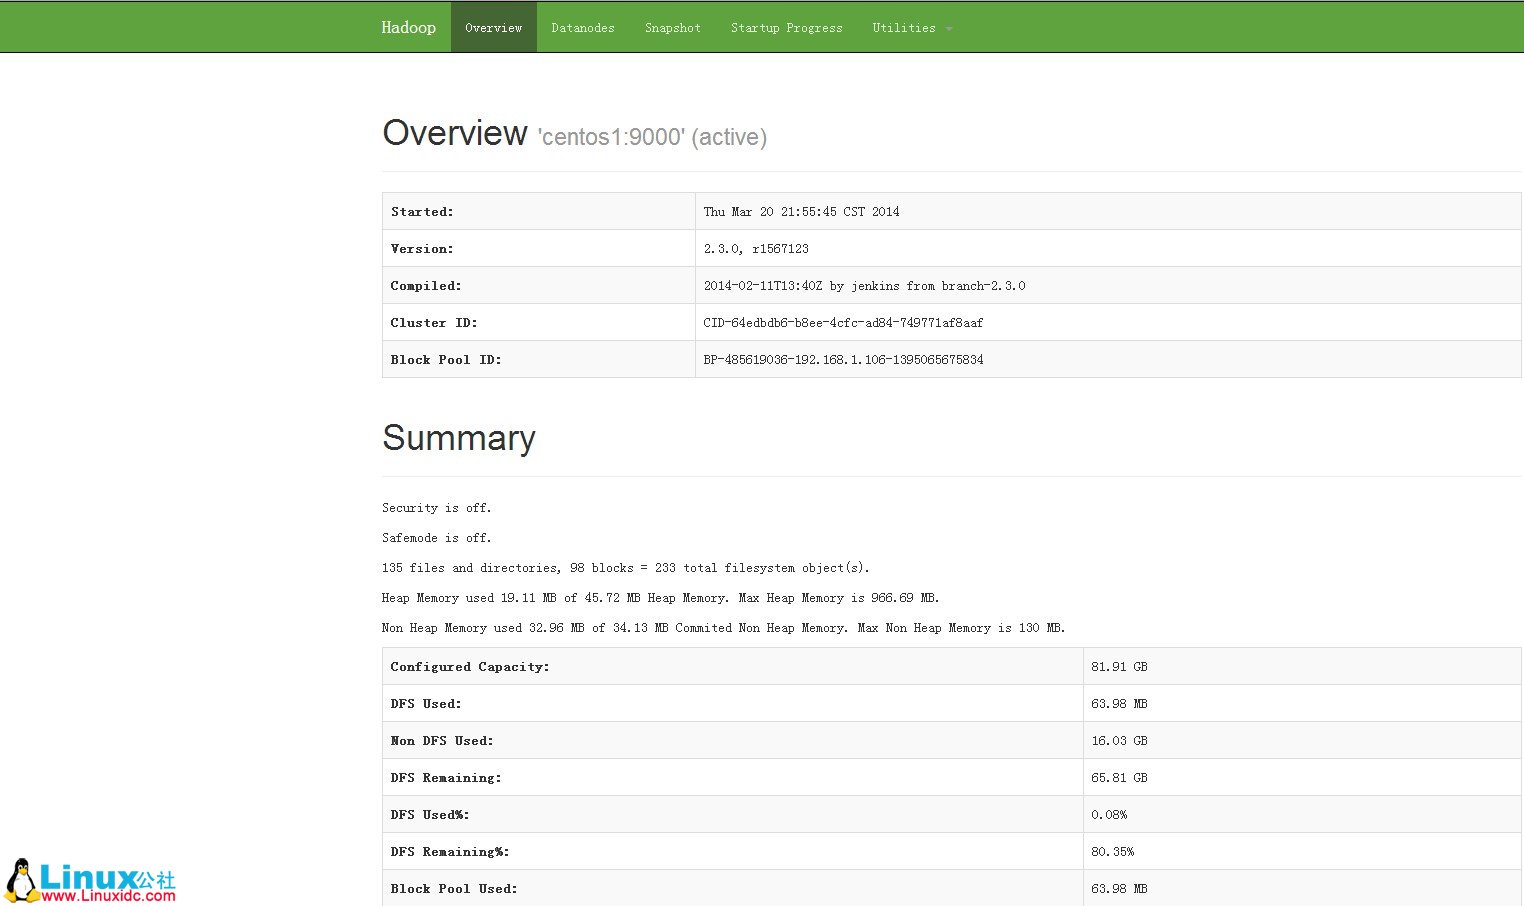Click the Cluster ID value text
This screenshot has height=906, width=1524.
[x=843, y=322]
